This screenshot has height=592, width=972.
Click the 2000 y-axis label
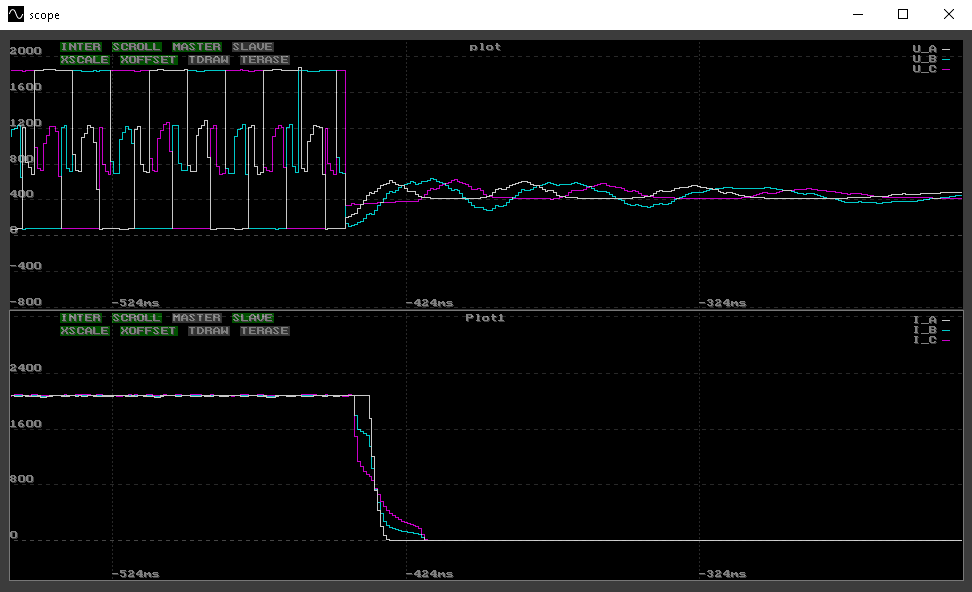point(26,51)
